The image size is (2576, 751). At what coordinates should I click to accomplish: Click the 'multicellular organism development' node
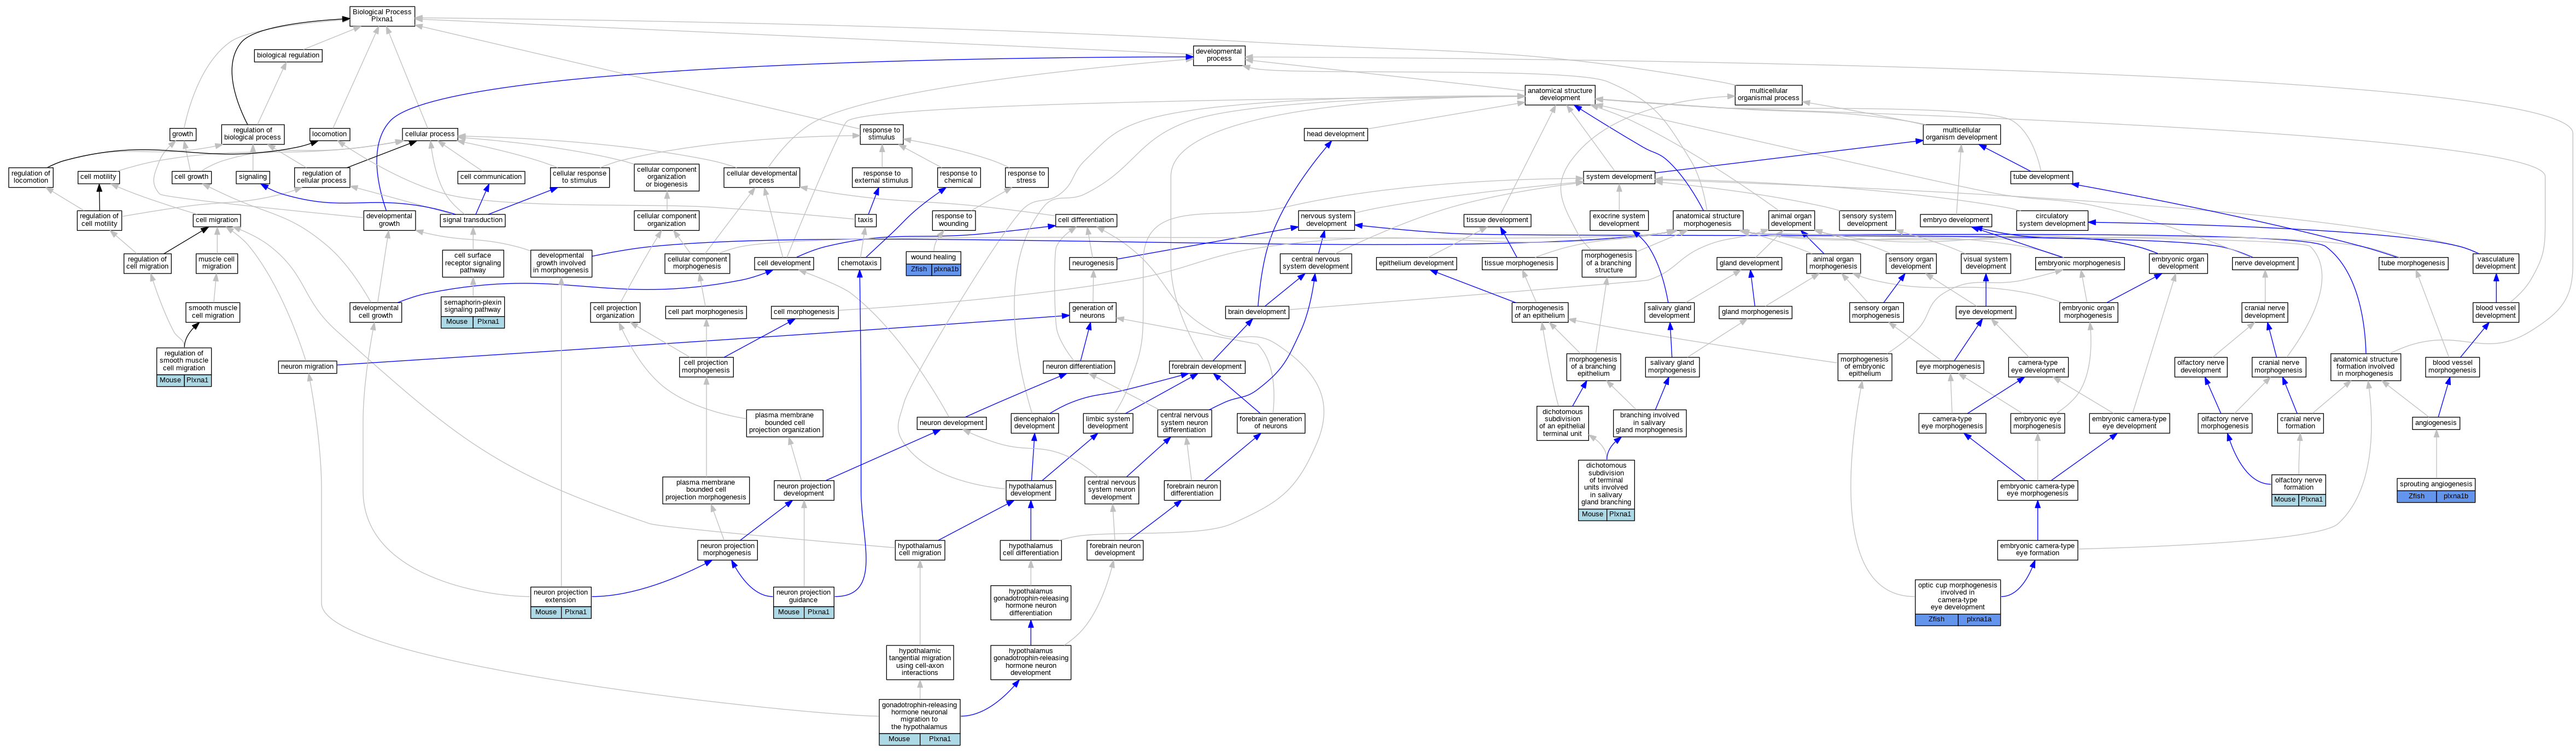(x=1961, y=134)
